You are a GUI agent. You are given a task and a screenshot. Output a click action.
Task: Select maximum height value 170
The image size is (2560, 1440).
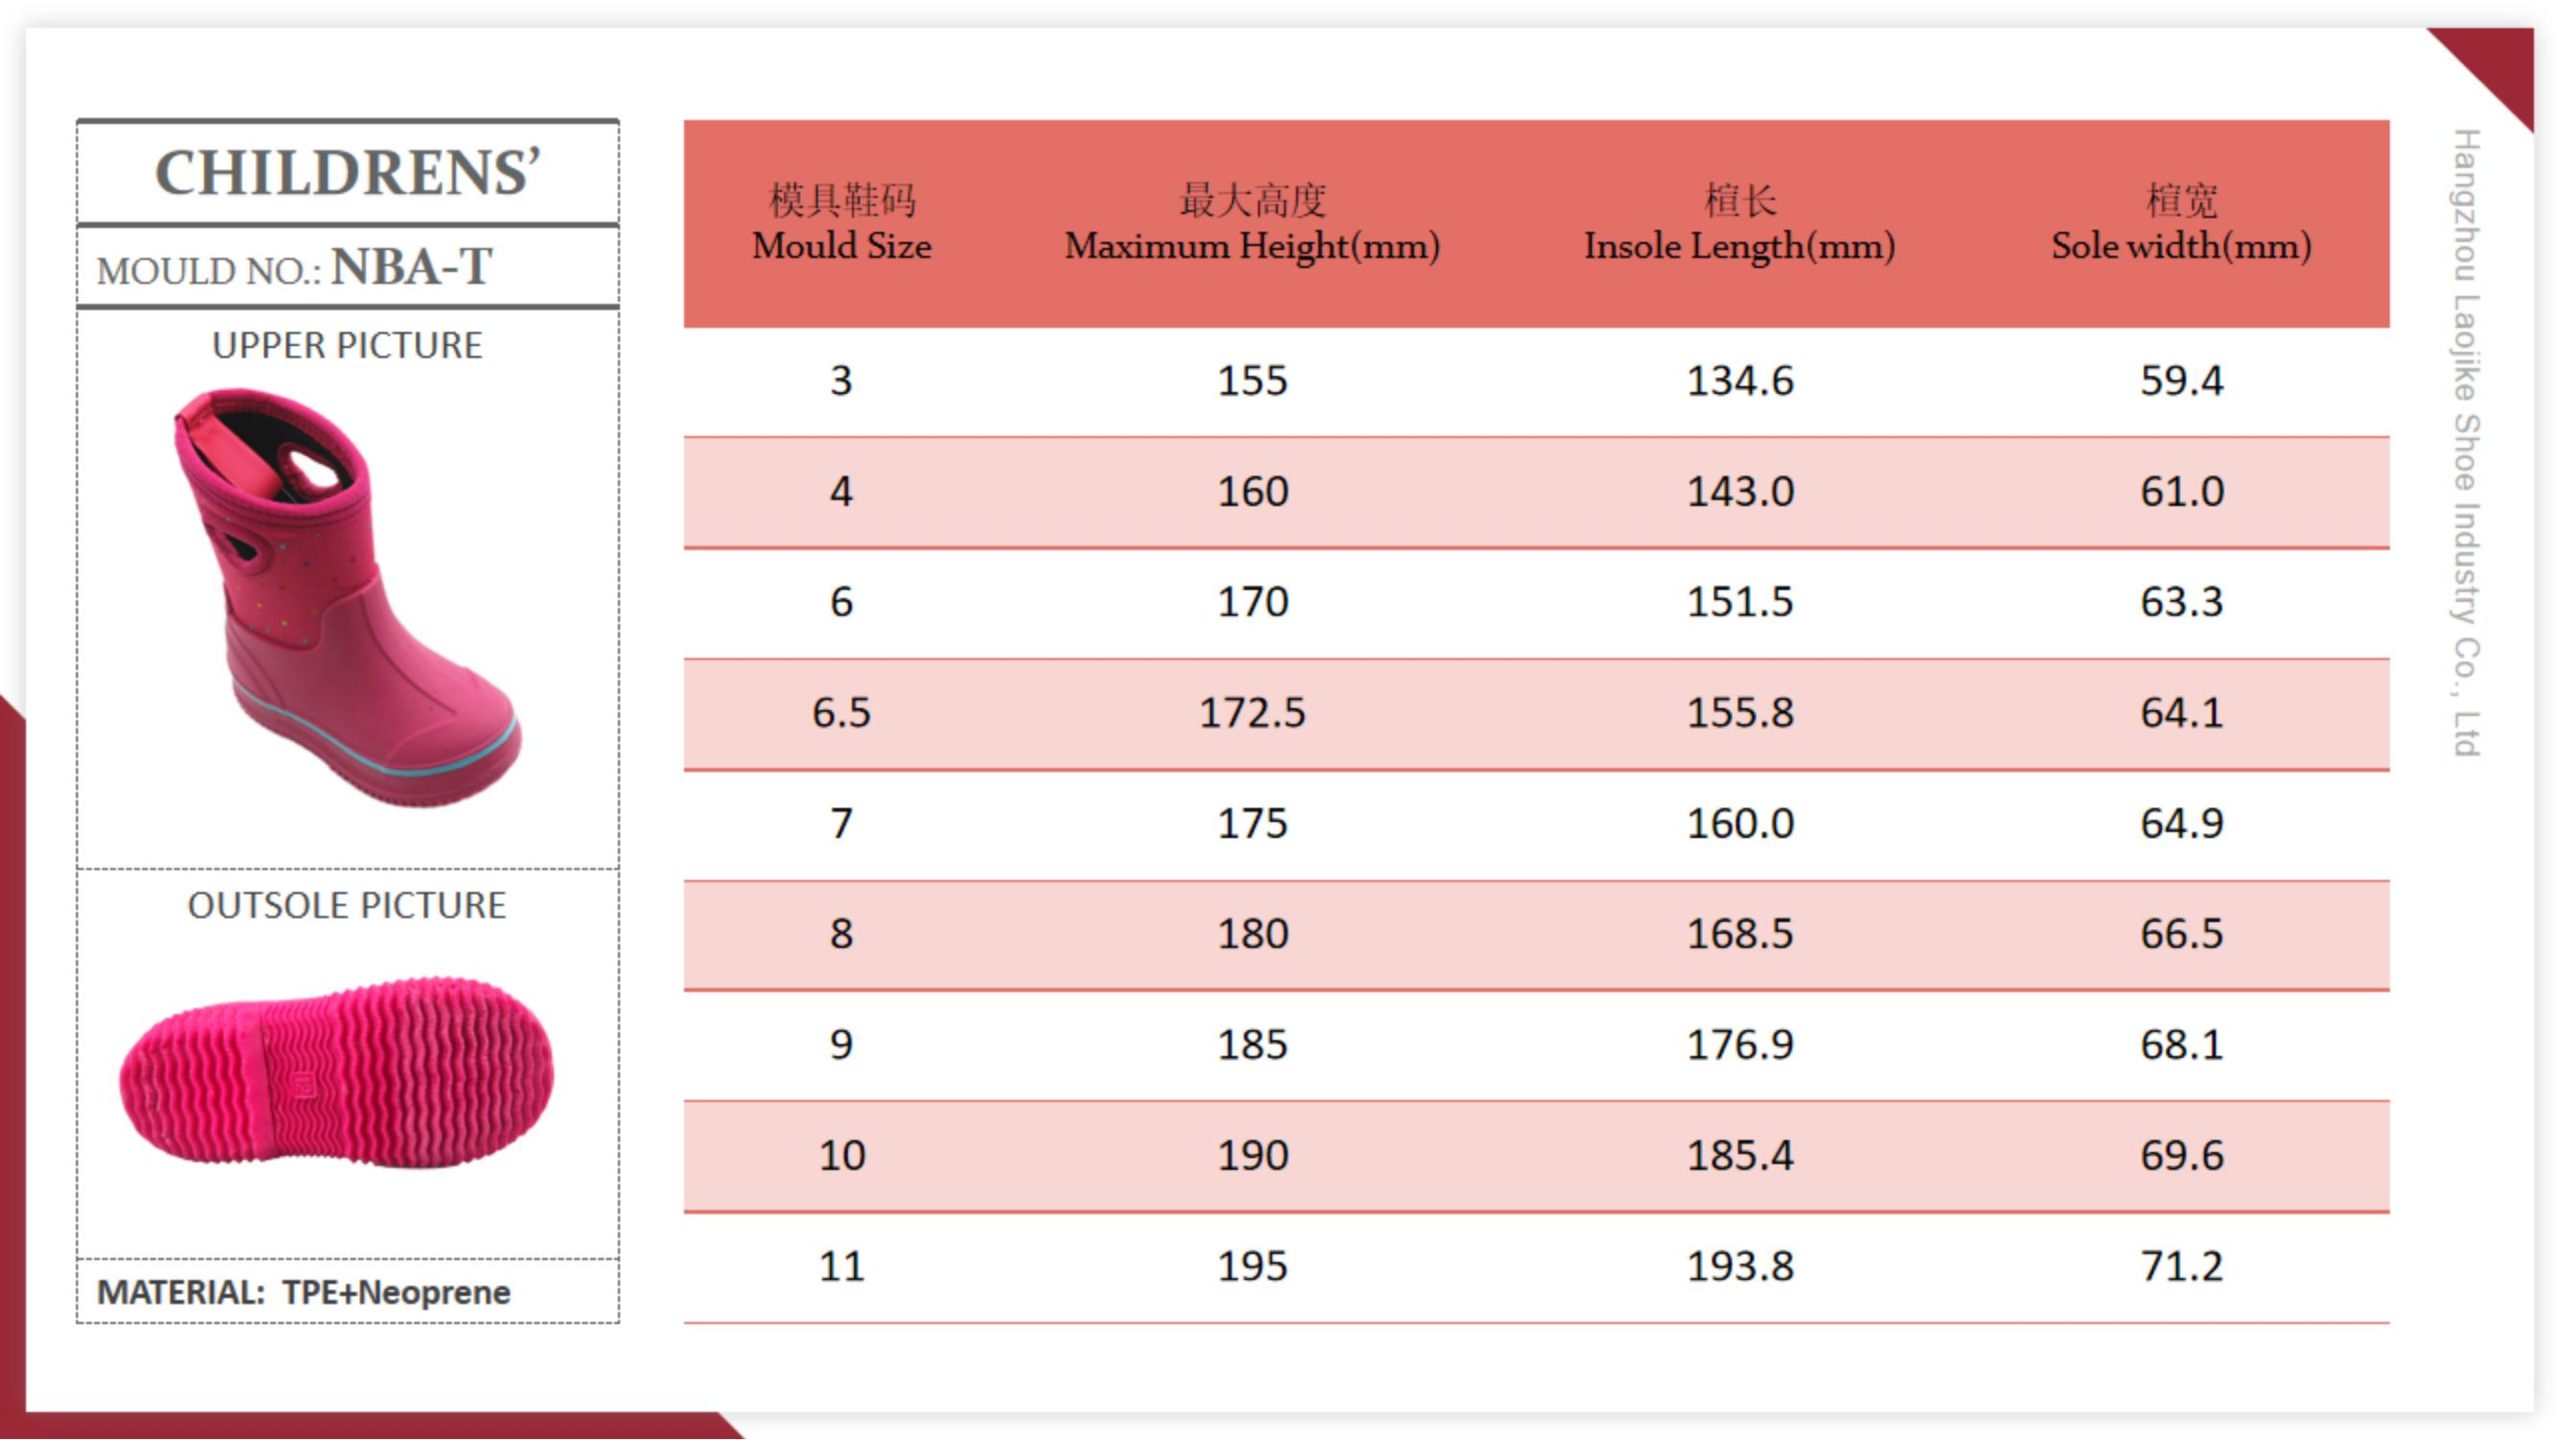1252,602
